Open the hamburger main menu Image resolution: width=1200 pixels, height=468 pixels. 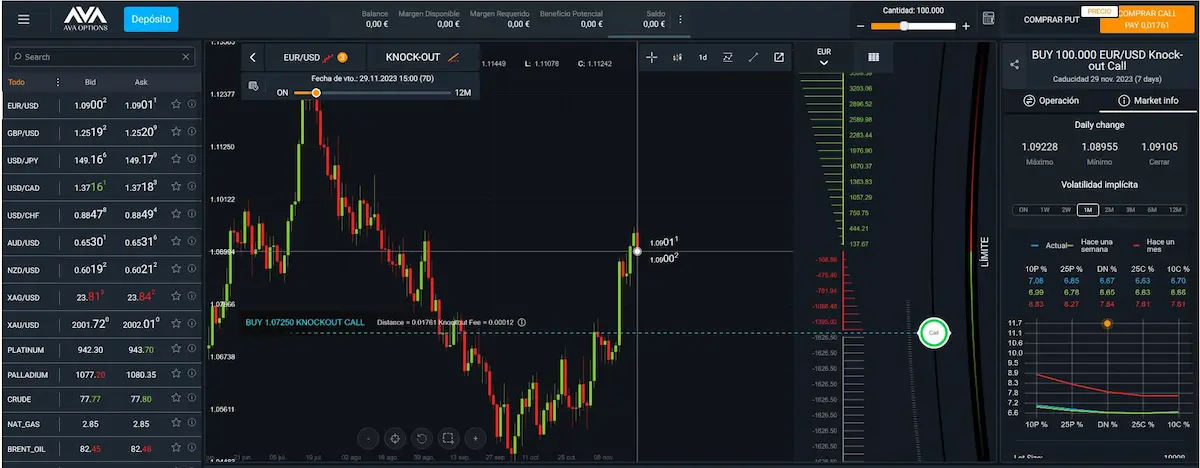[24, 19]
